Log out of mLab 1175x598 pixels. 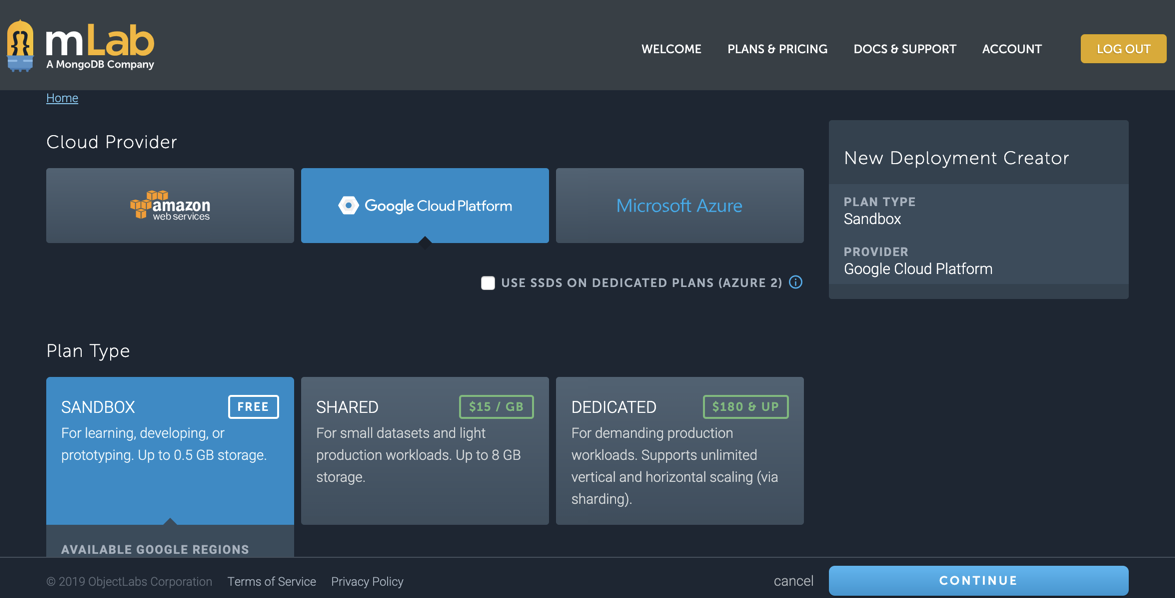[1122, 48]
